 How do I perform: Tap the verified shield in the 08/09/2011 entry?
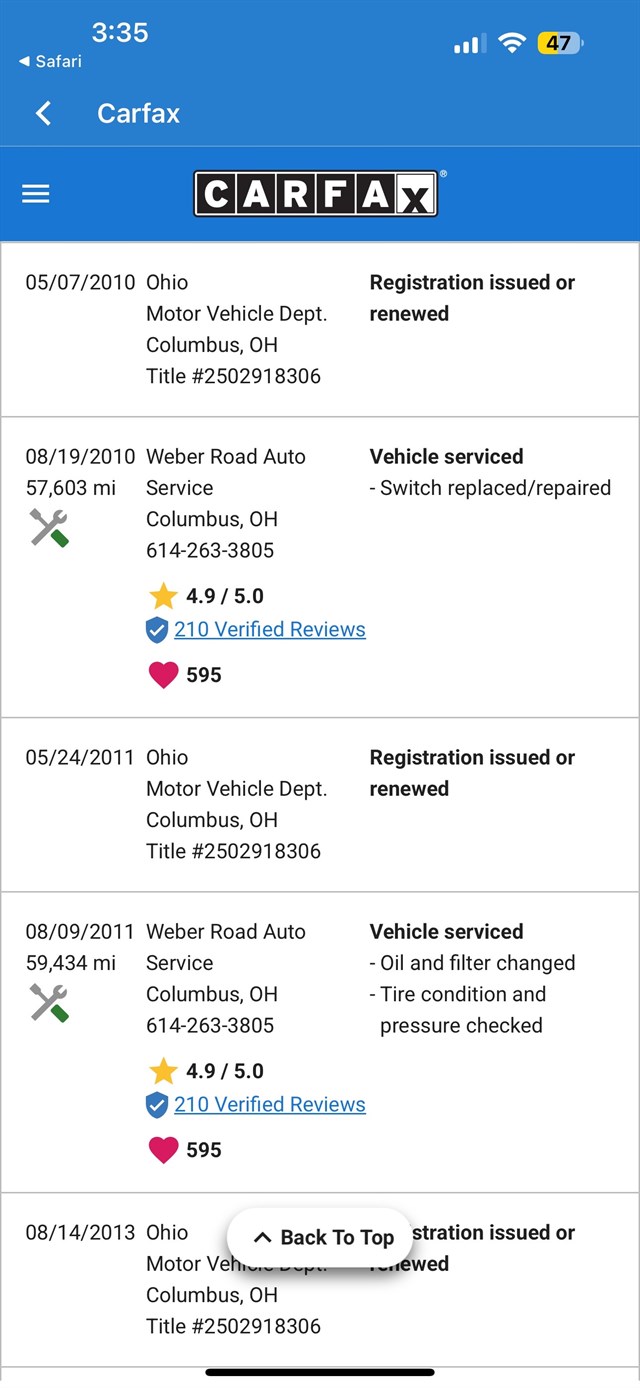(x=157, y=1105)
